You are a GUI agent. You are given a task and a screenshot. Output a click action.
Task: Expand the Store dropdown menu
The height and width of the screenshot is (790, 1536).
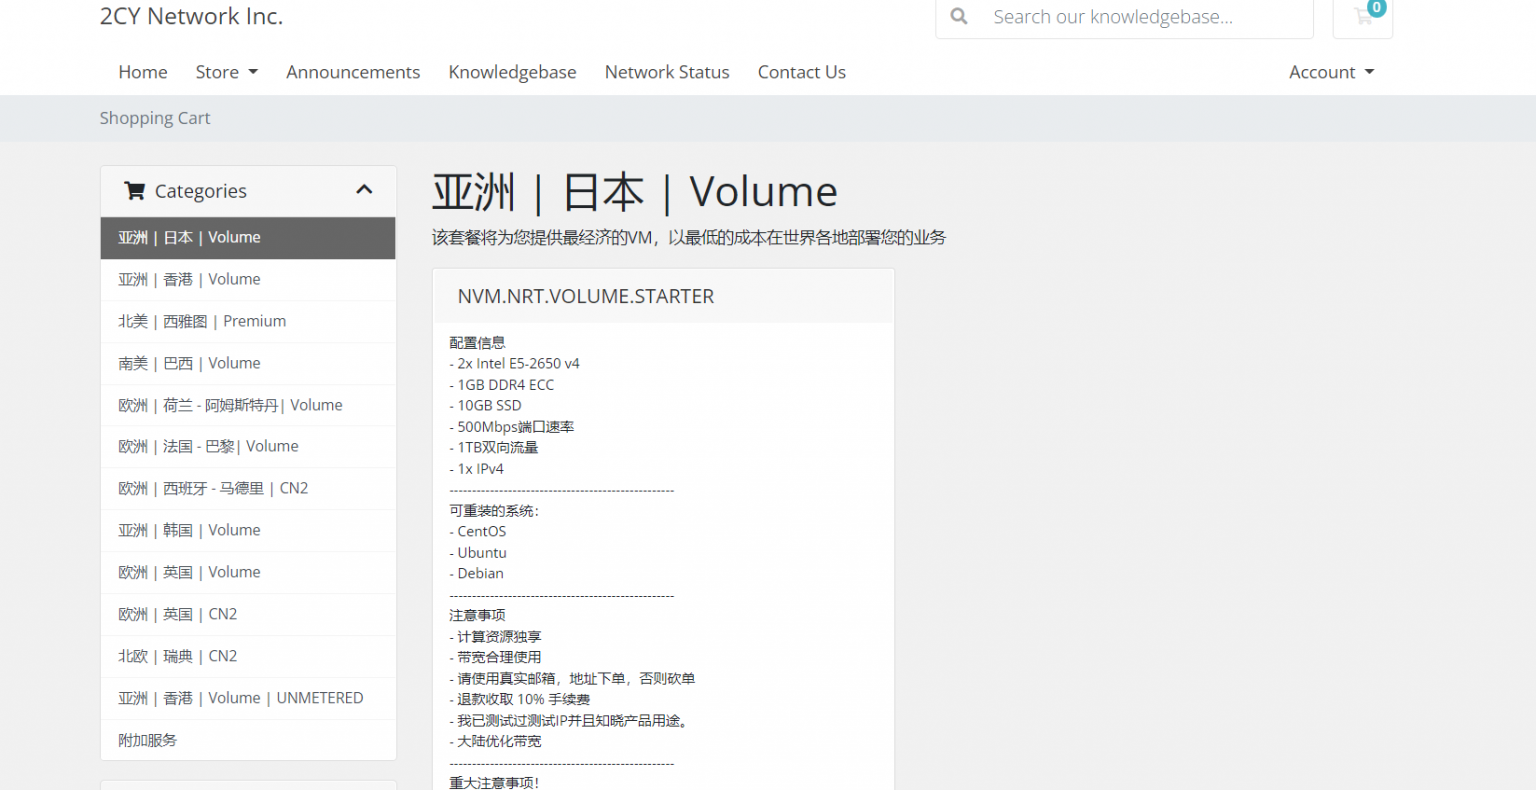pyautogui.click(x=227, y=72)
